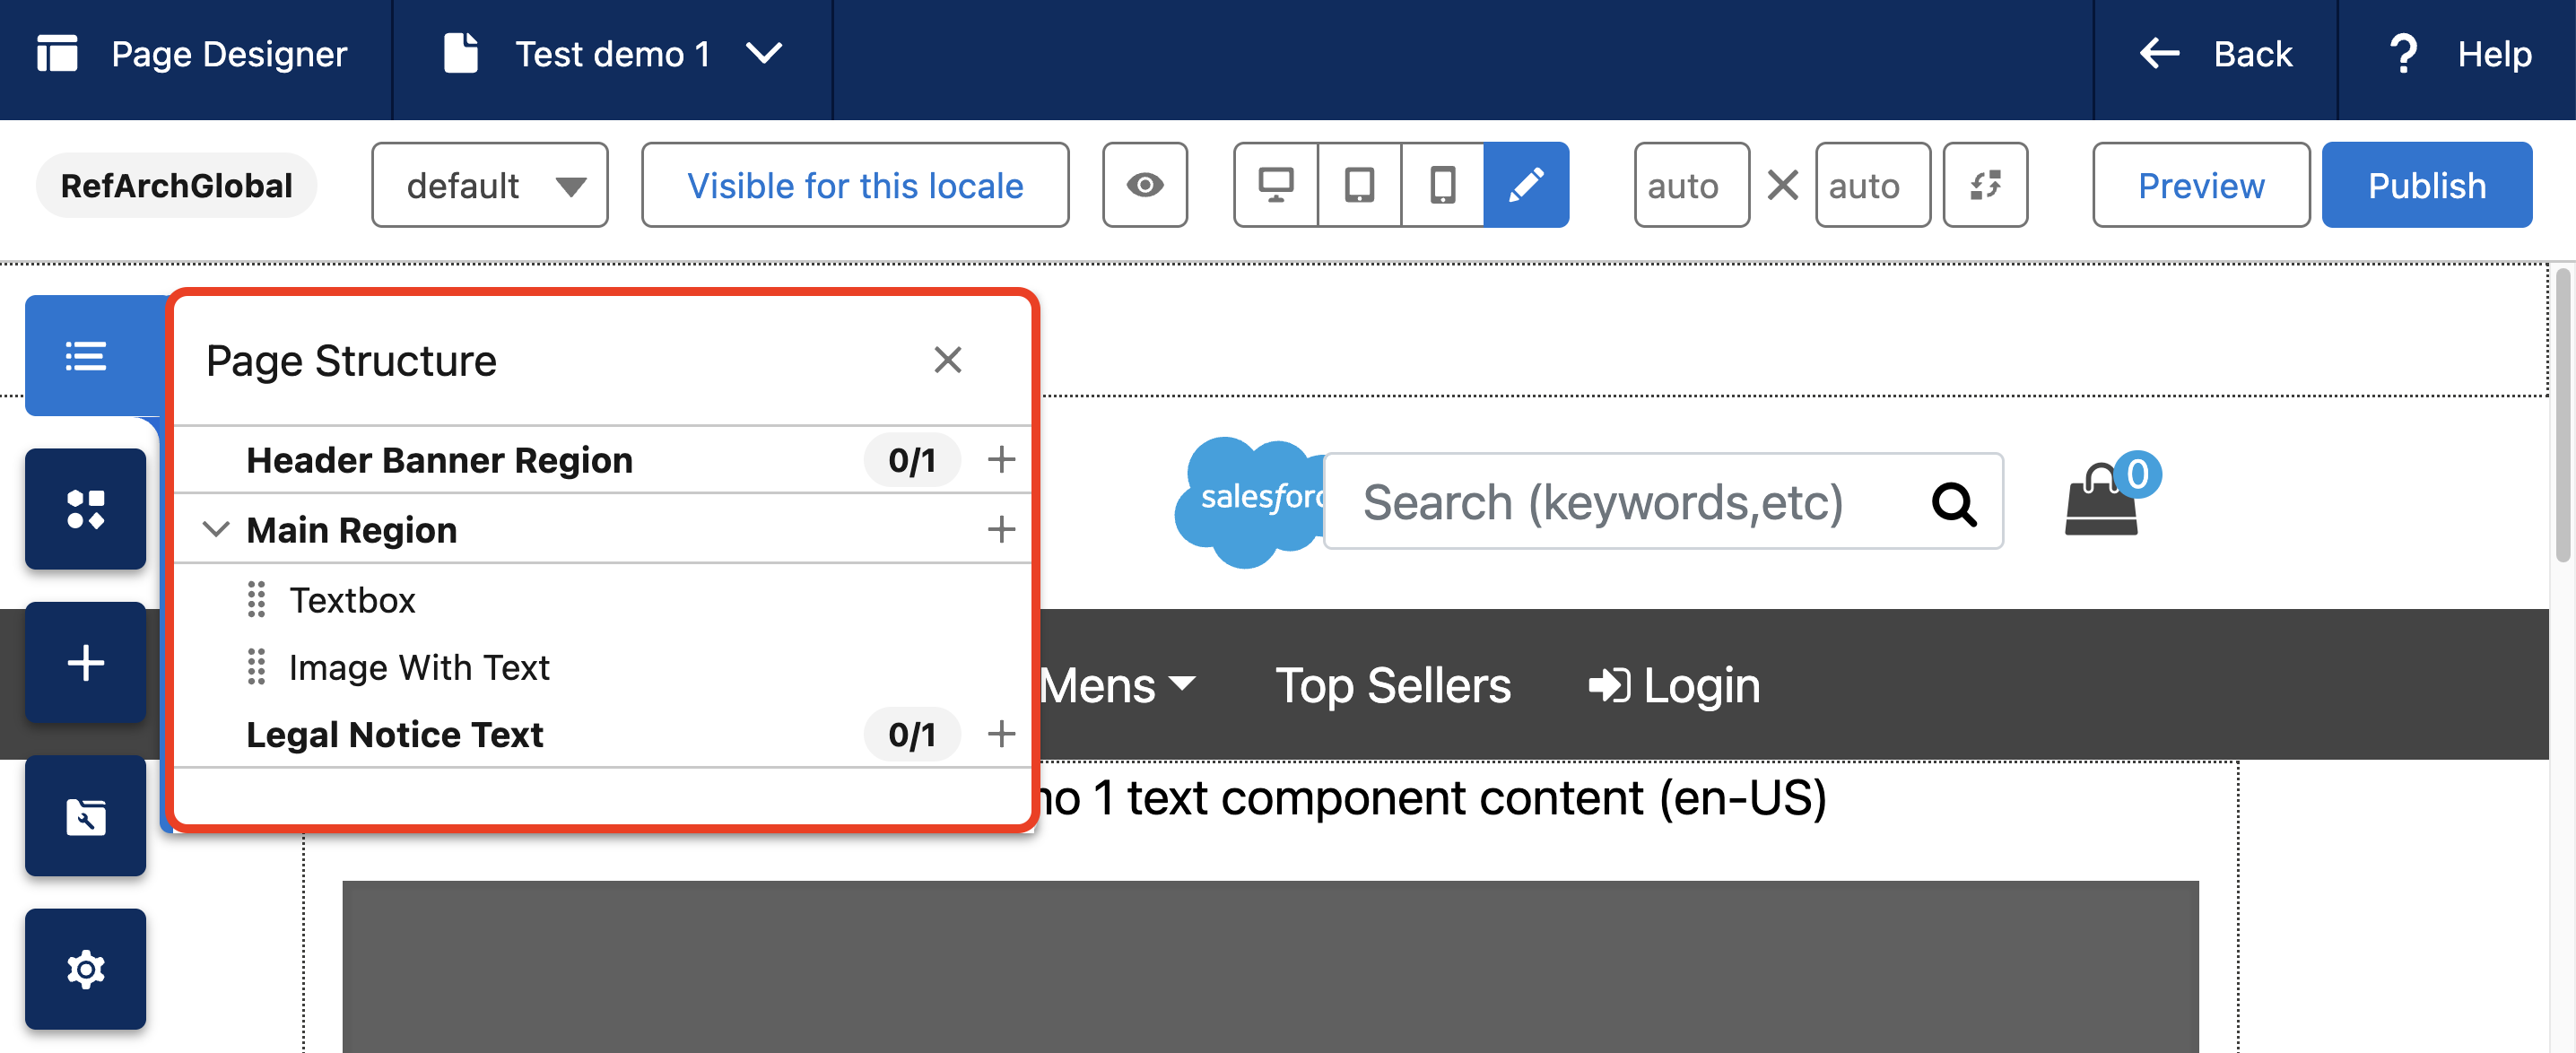Click Visible for this locale button
2576x1053 pixels.
click(x=855, y=185)
